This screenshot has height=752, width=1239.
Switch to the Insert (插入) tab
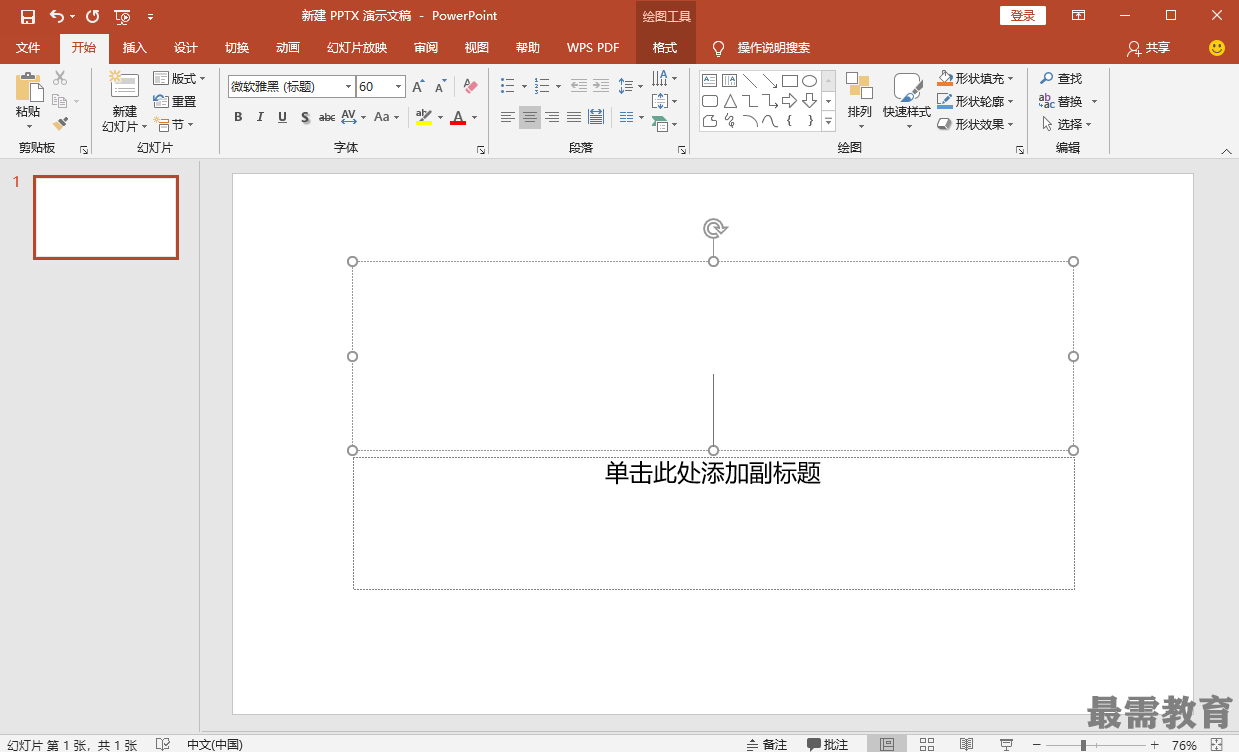coord(134,48)
